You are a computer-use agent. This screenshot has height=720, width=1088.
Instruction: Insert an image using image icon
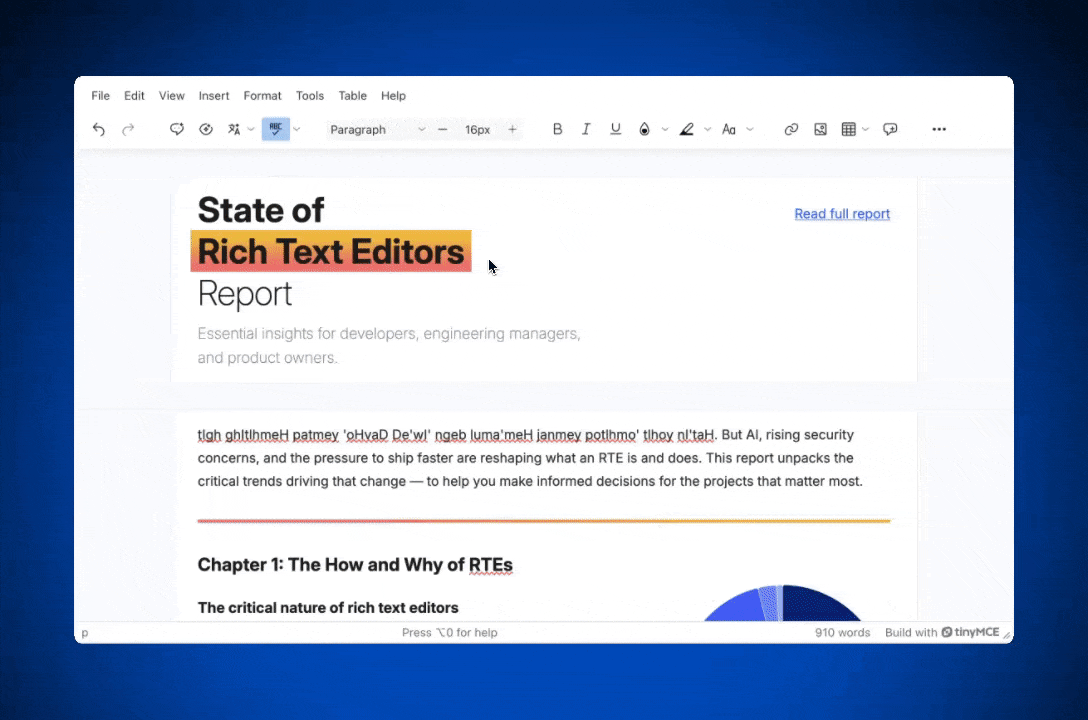820,129
